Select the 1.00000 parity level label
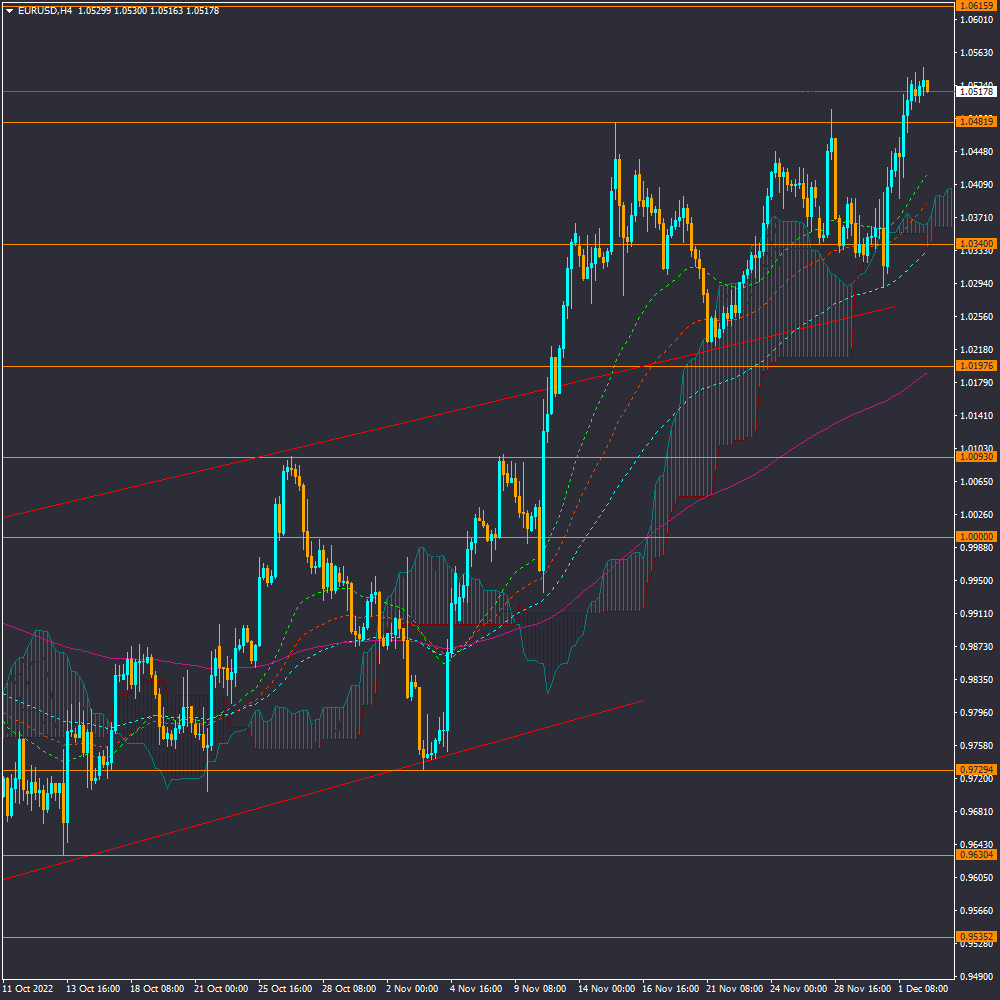 (975, 537)
